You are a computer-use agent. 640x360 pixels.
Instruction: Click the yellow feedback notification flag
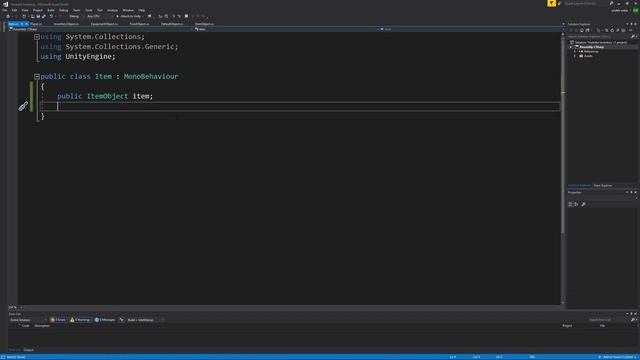point(551,3)
